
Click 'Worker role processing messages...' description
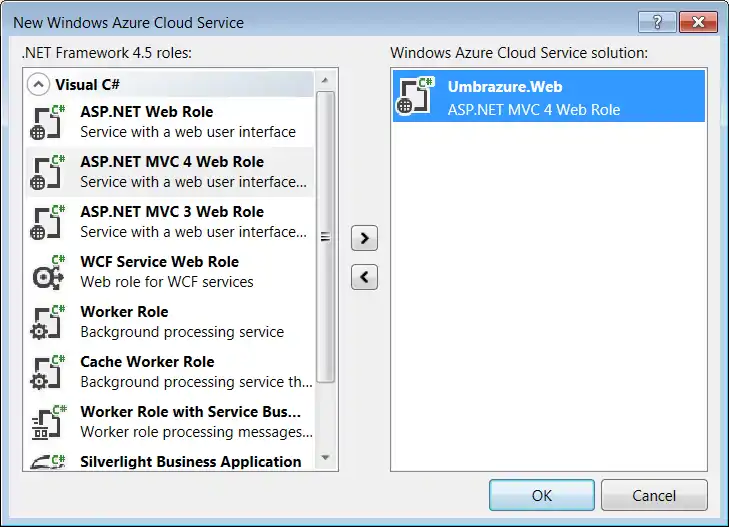point(196,432)
